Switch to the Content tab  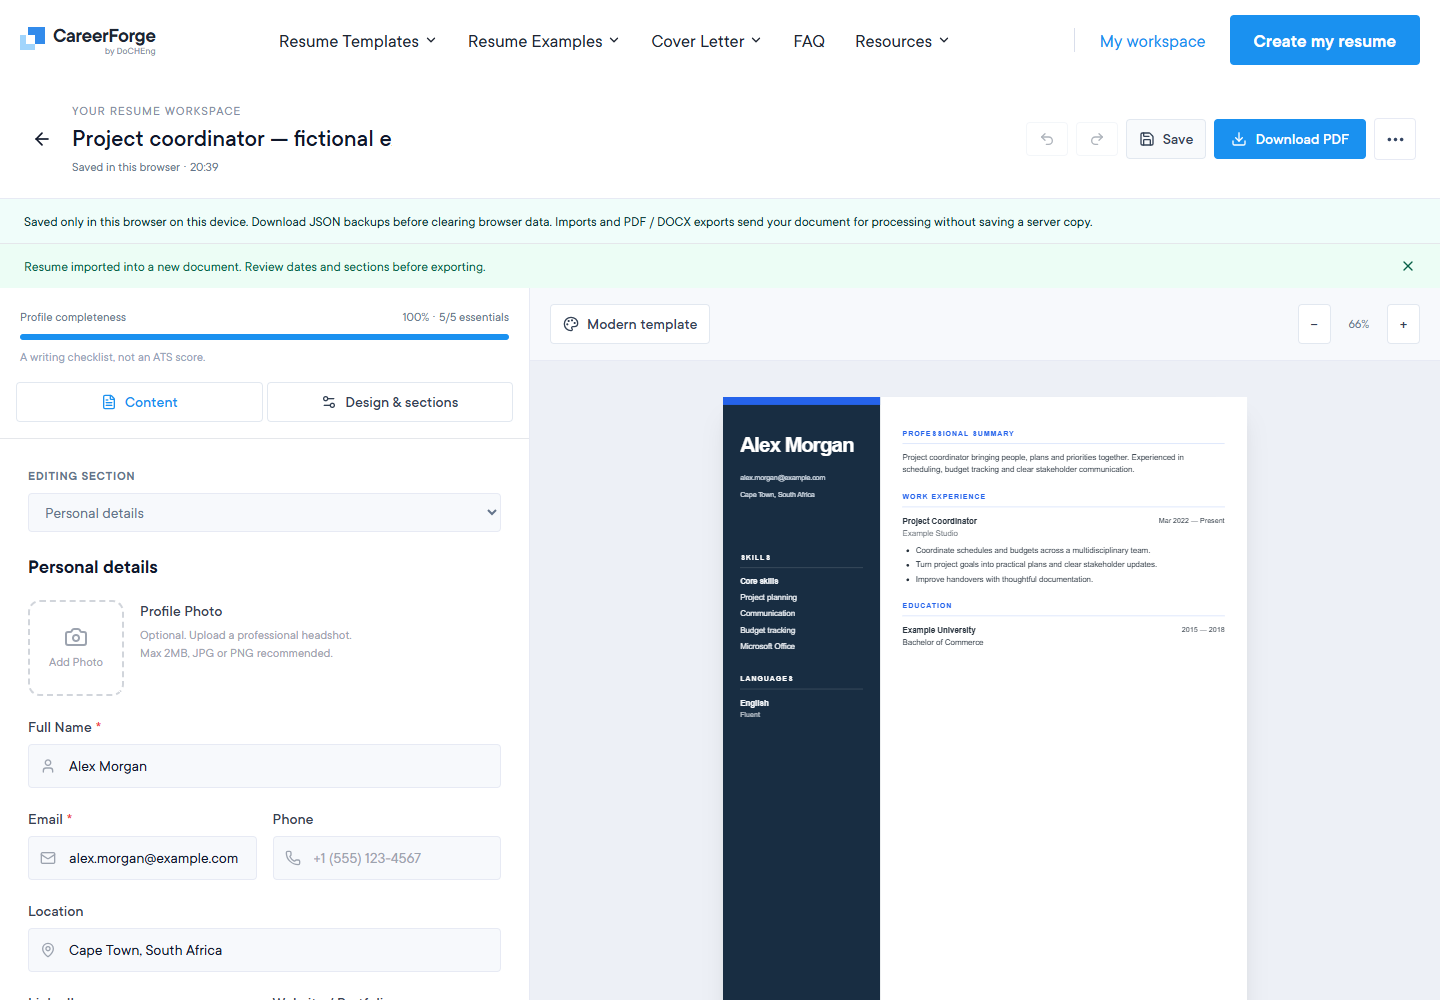139,402
